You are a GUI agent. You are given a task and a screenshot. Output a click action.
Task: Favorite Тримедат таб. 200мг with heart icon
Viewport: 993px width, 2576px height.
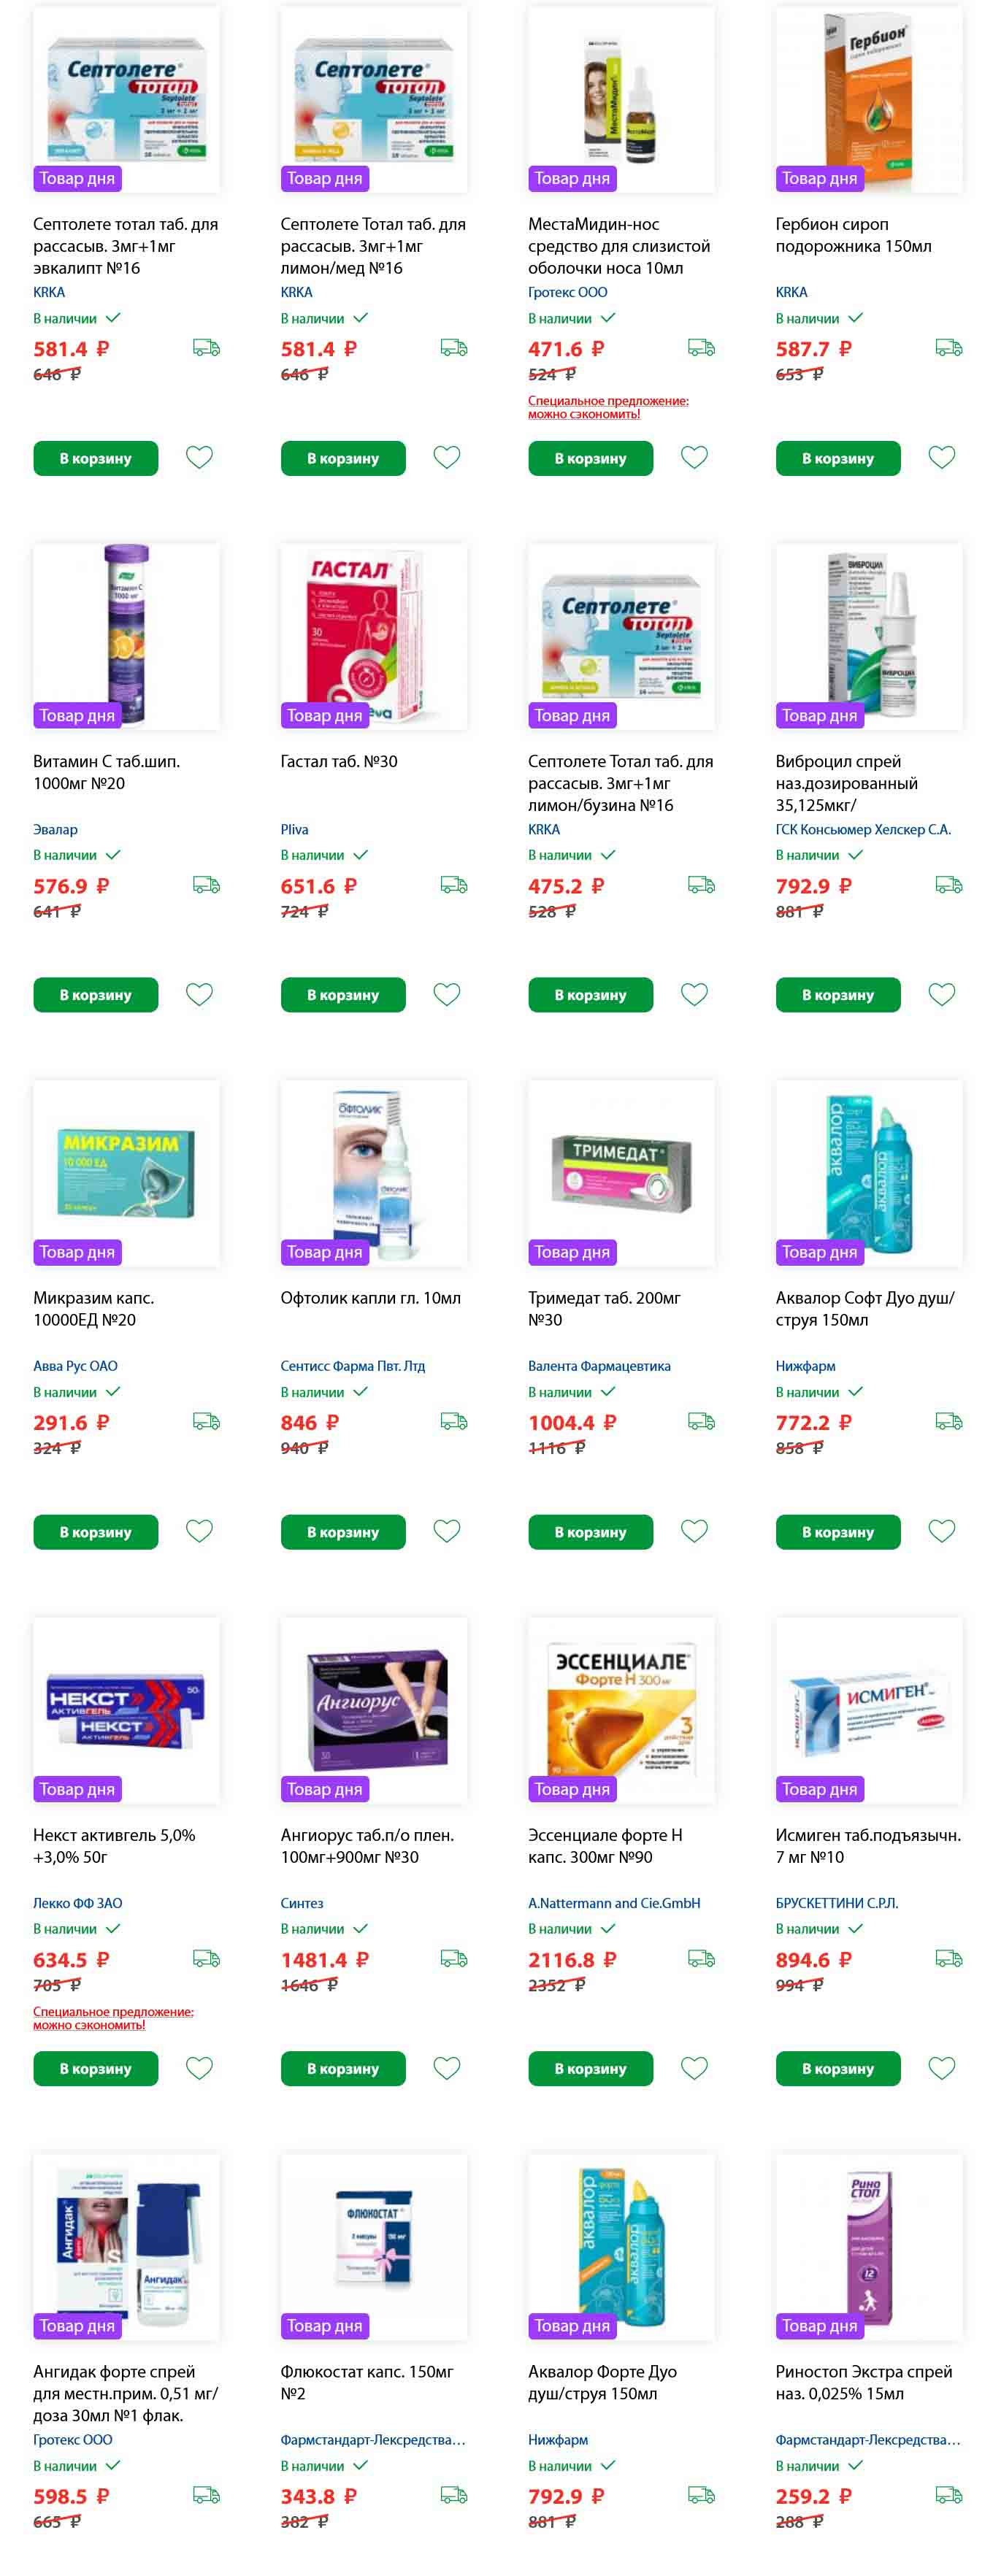pos(694,1531)
